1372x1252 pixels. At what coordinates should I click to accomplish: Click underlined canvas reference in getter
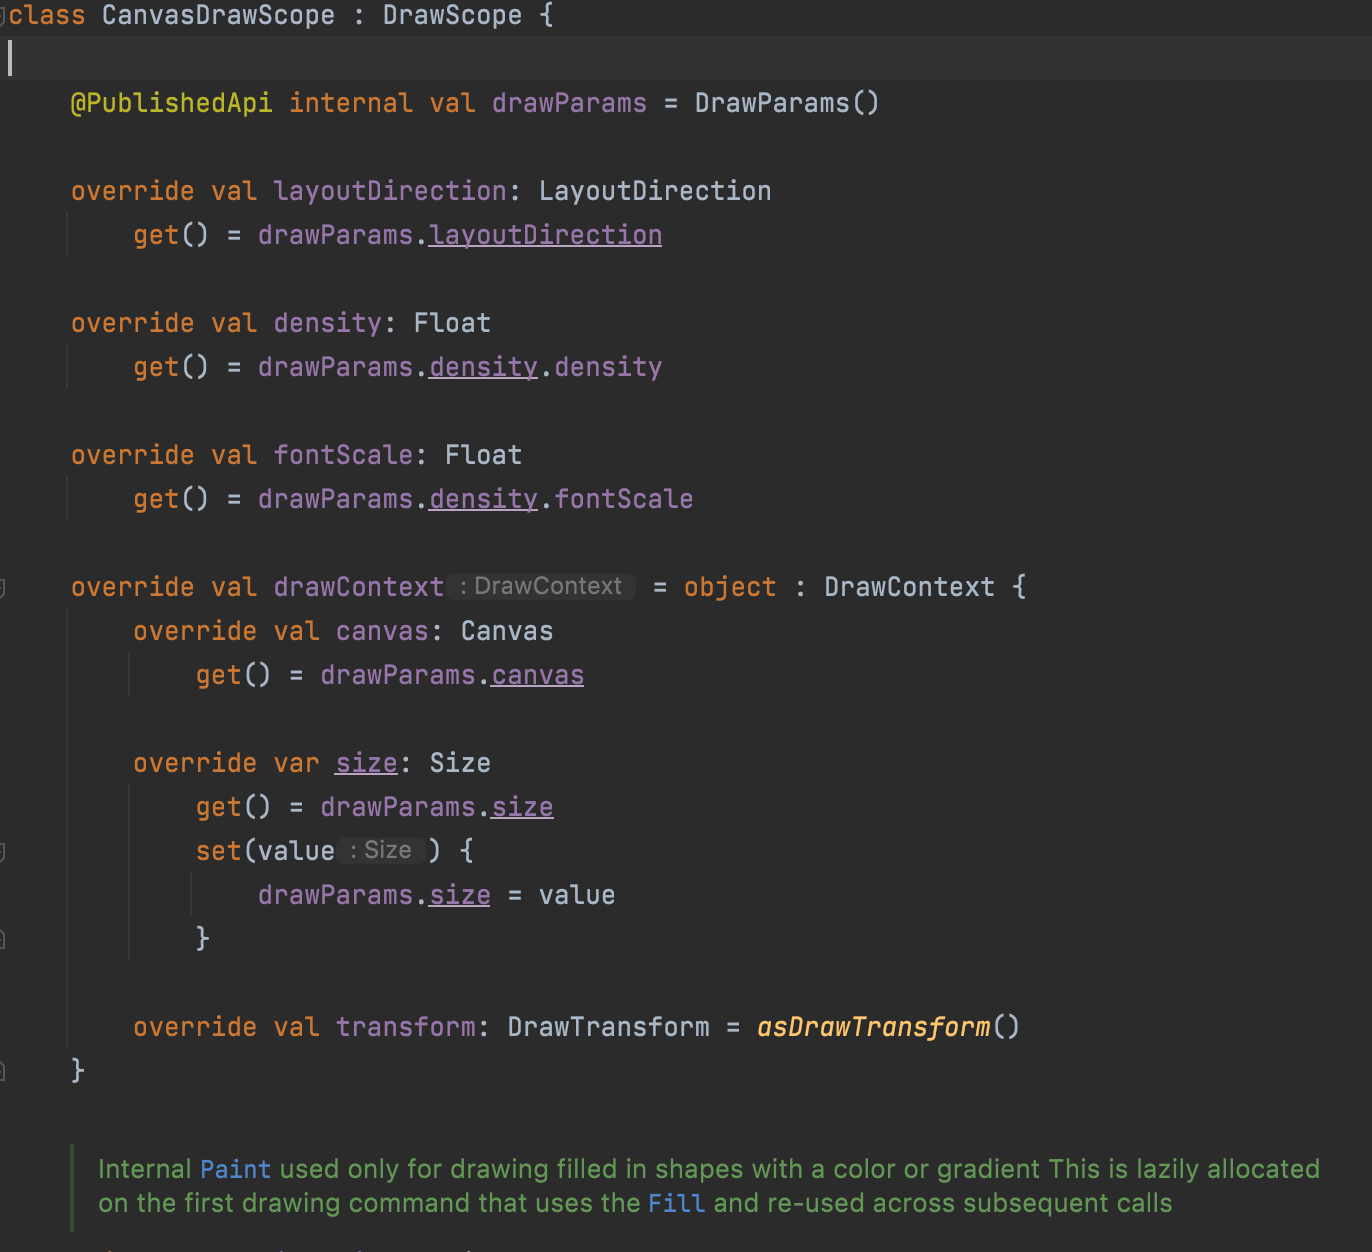(x=537, y=675)
